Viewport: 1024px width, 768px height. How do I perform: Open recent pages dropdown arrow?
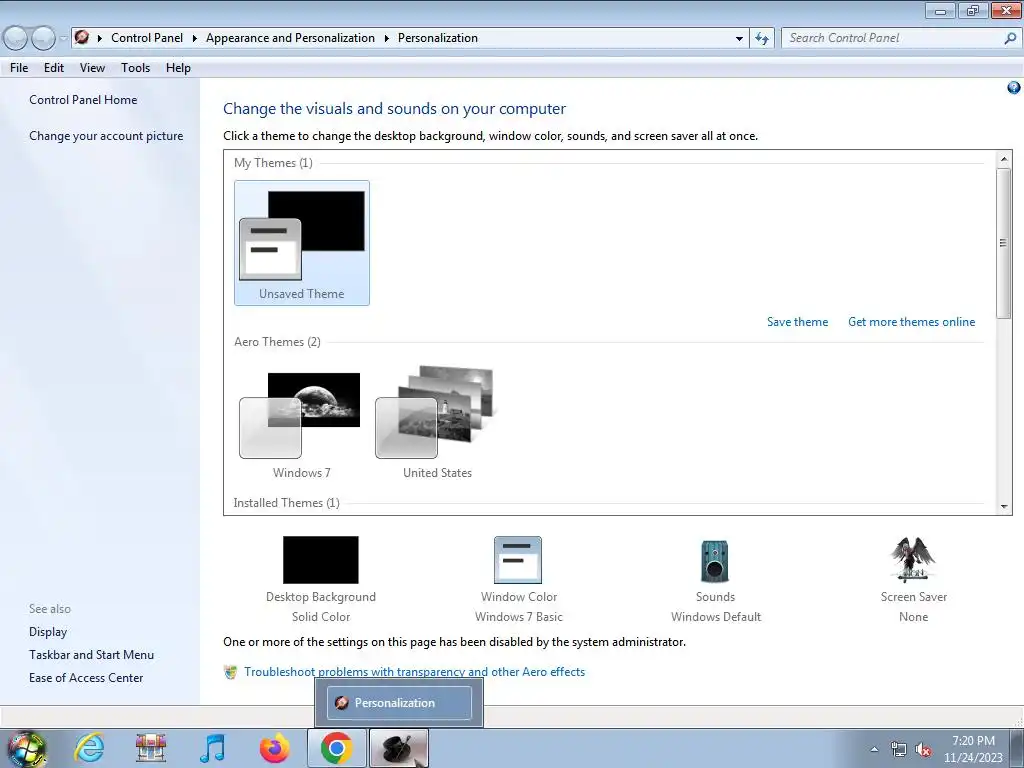[x=63, y=39]
